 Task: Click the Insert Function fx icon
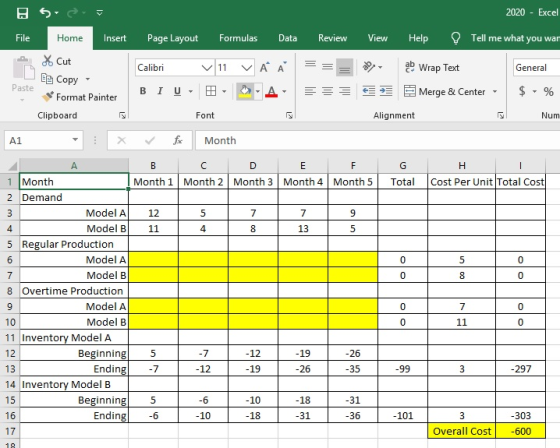coord(178,140)
